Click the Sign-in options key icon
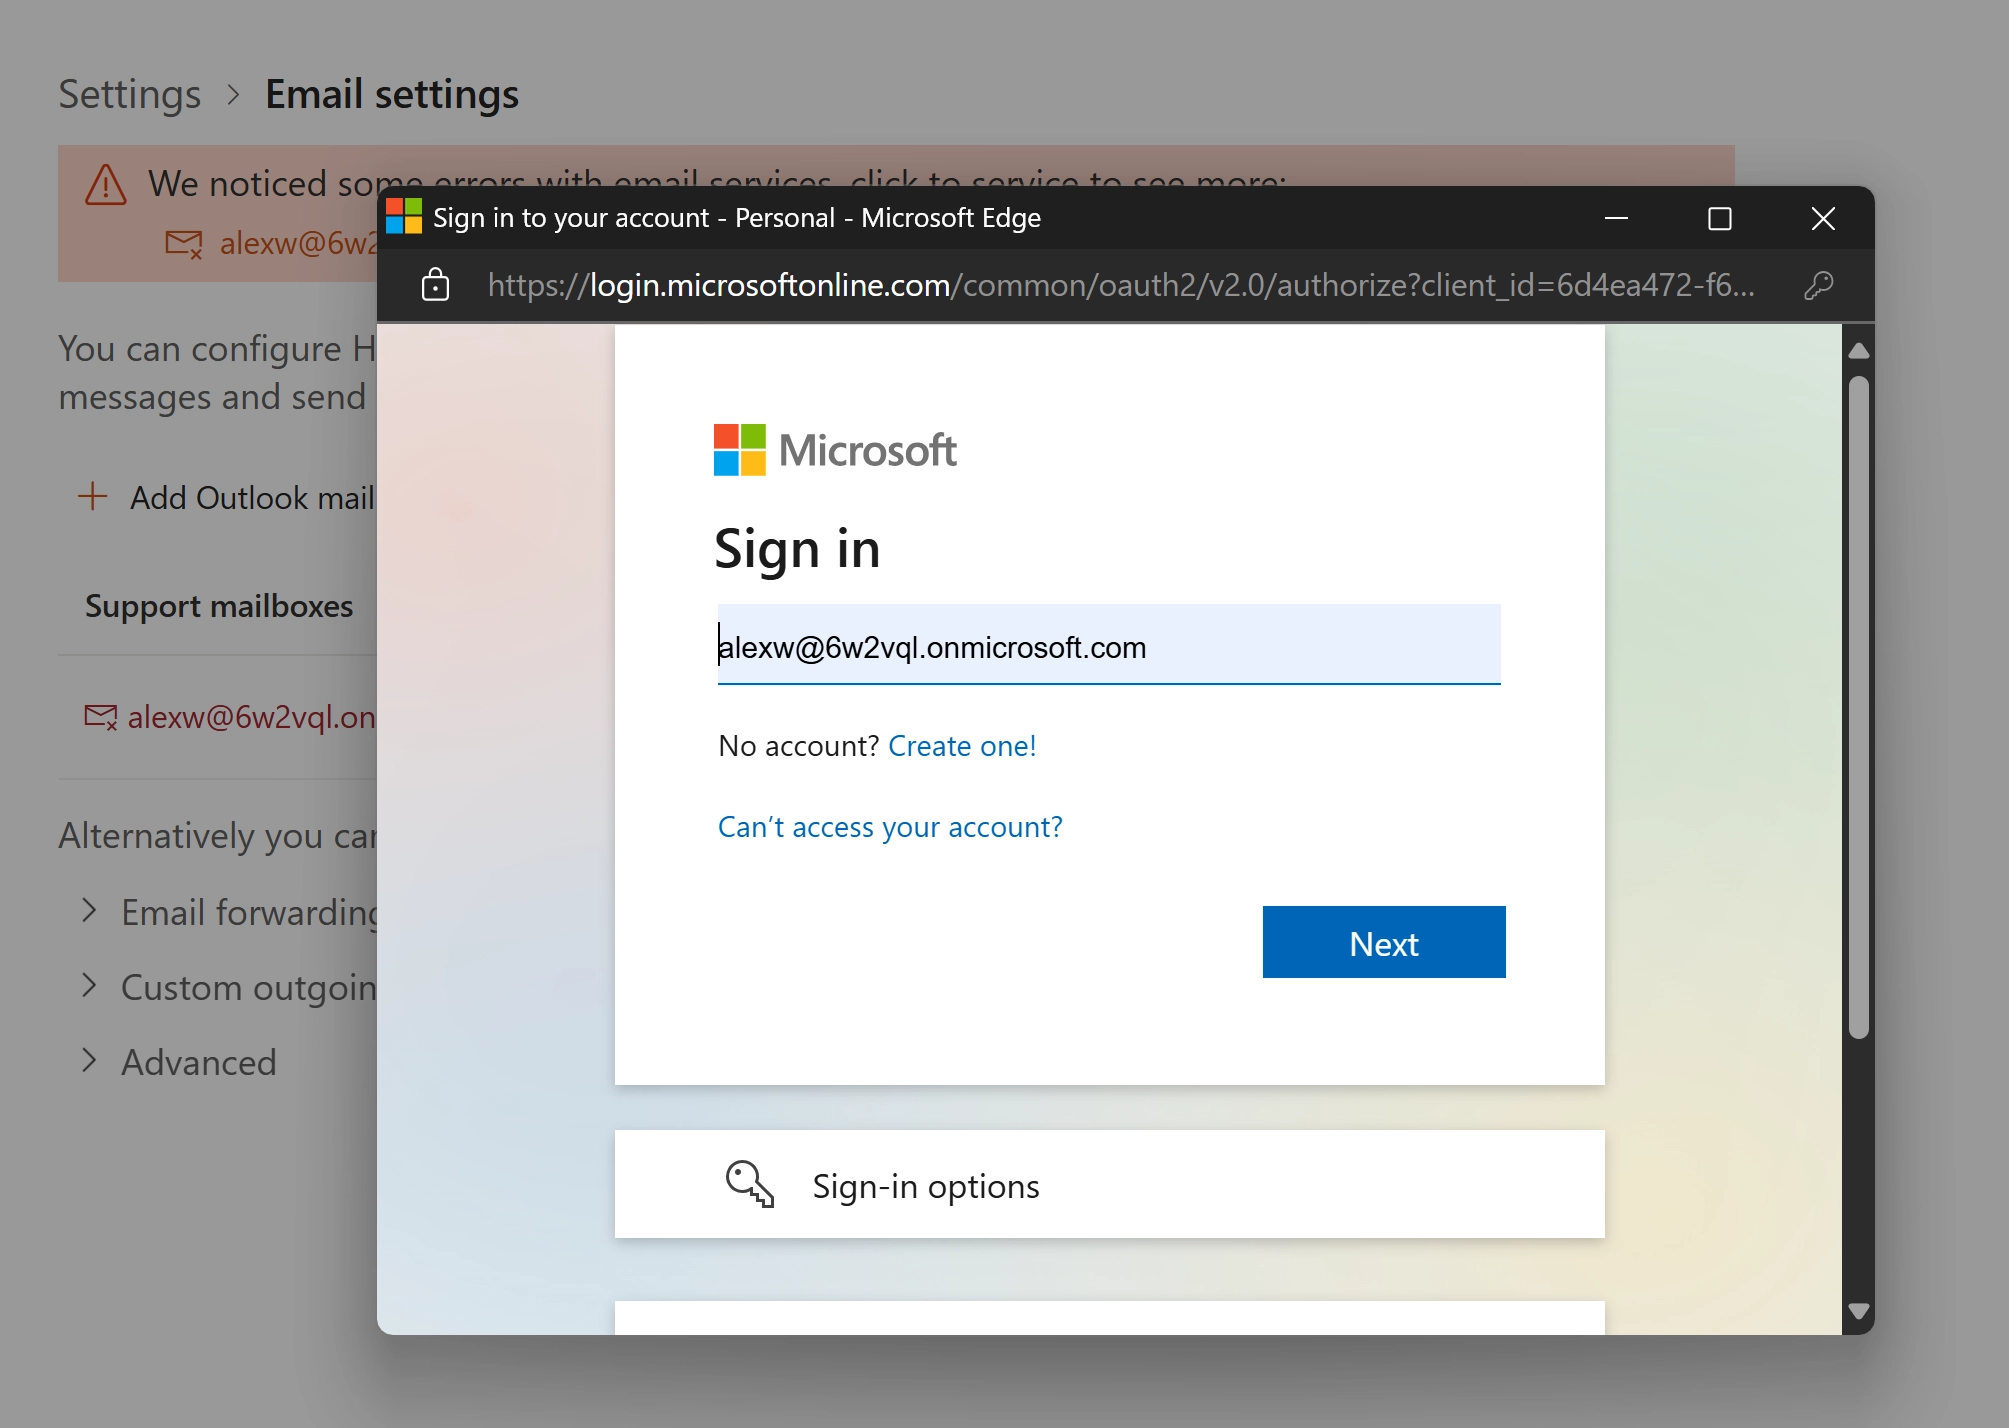 [749, 1184]
